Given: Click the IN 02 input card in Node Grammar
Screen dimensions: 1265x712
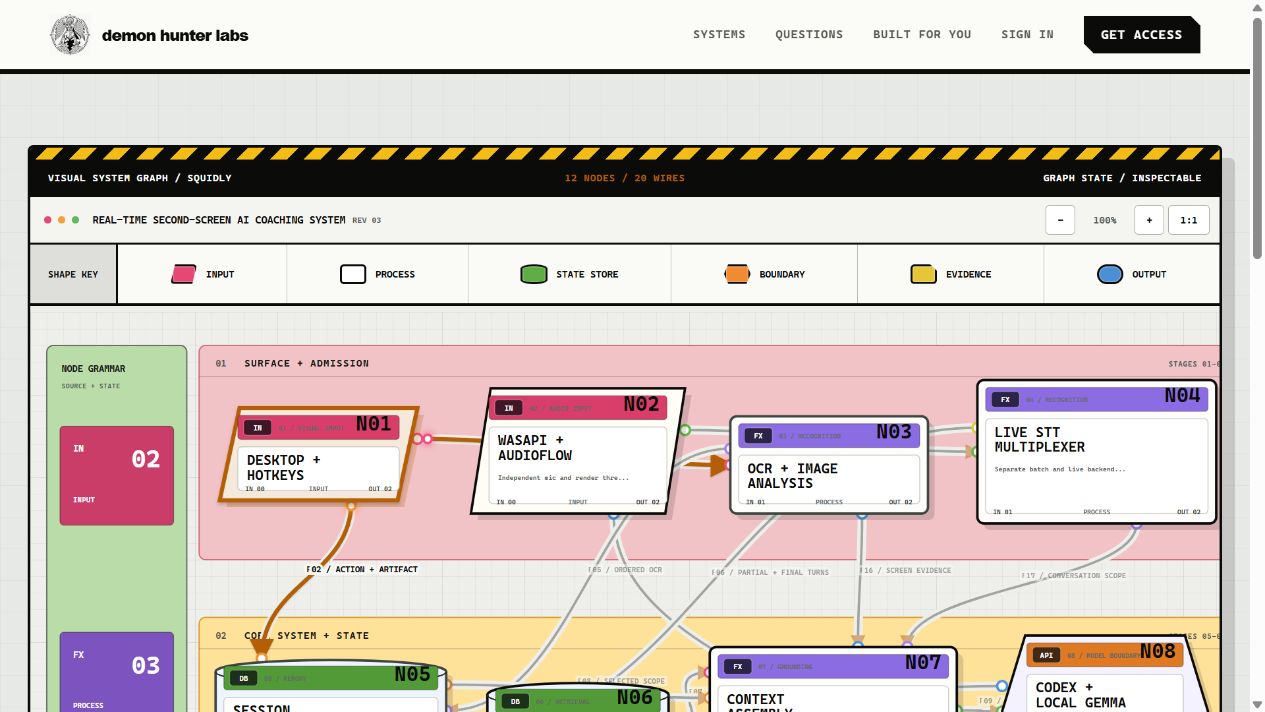Looking at the screenshot, I should tap(117, 475).
